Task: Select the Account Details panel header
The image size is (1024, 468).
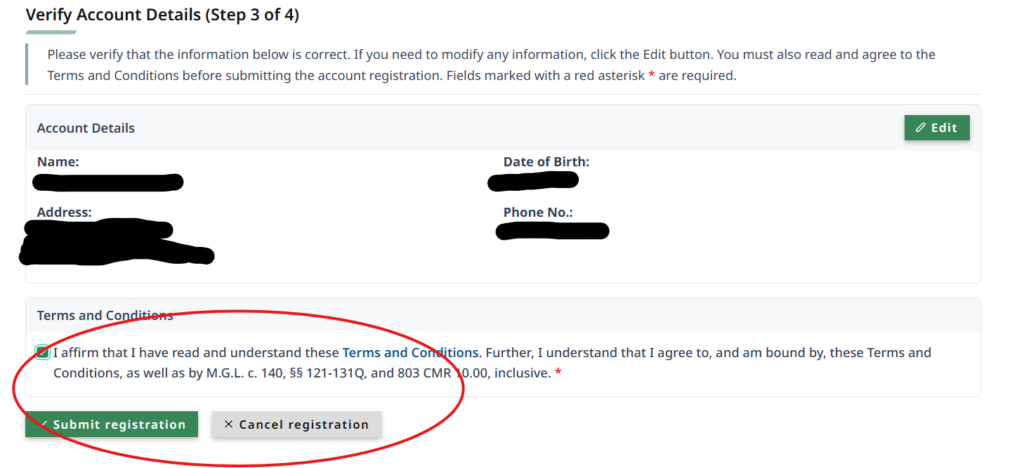Action: tap(86, 128)
